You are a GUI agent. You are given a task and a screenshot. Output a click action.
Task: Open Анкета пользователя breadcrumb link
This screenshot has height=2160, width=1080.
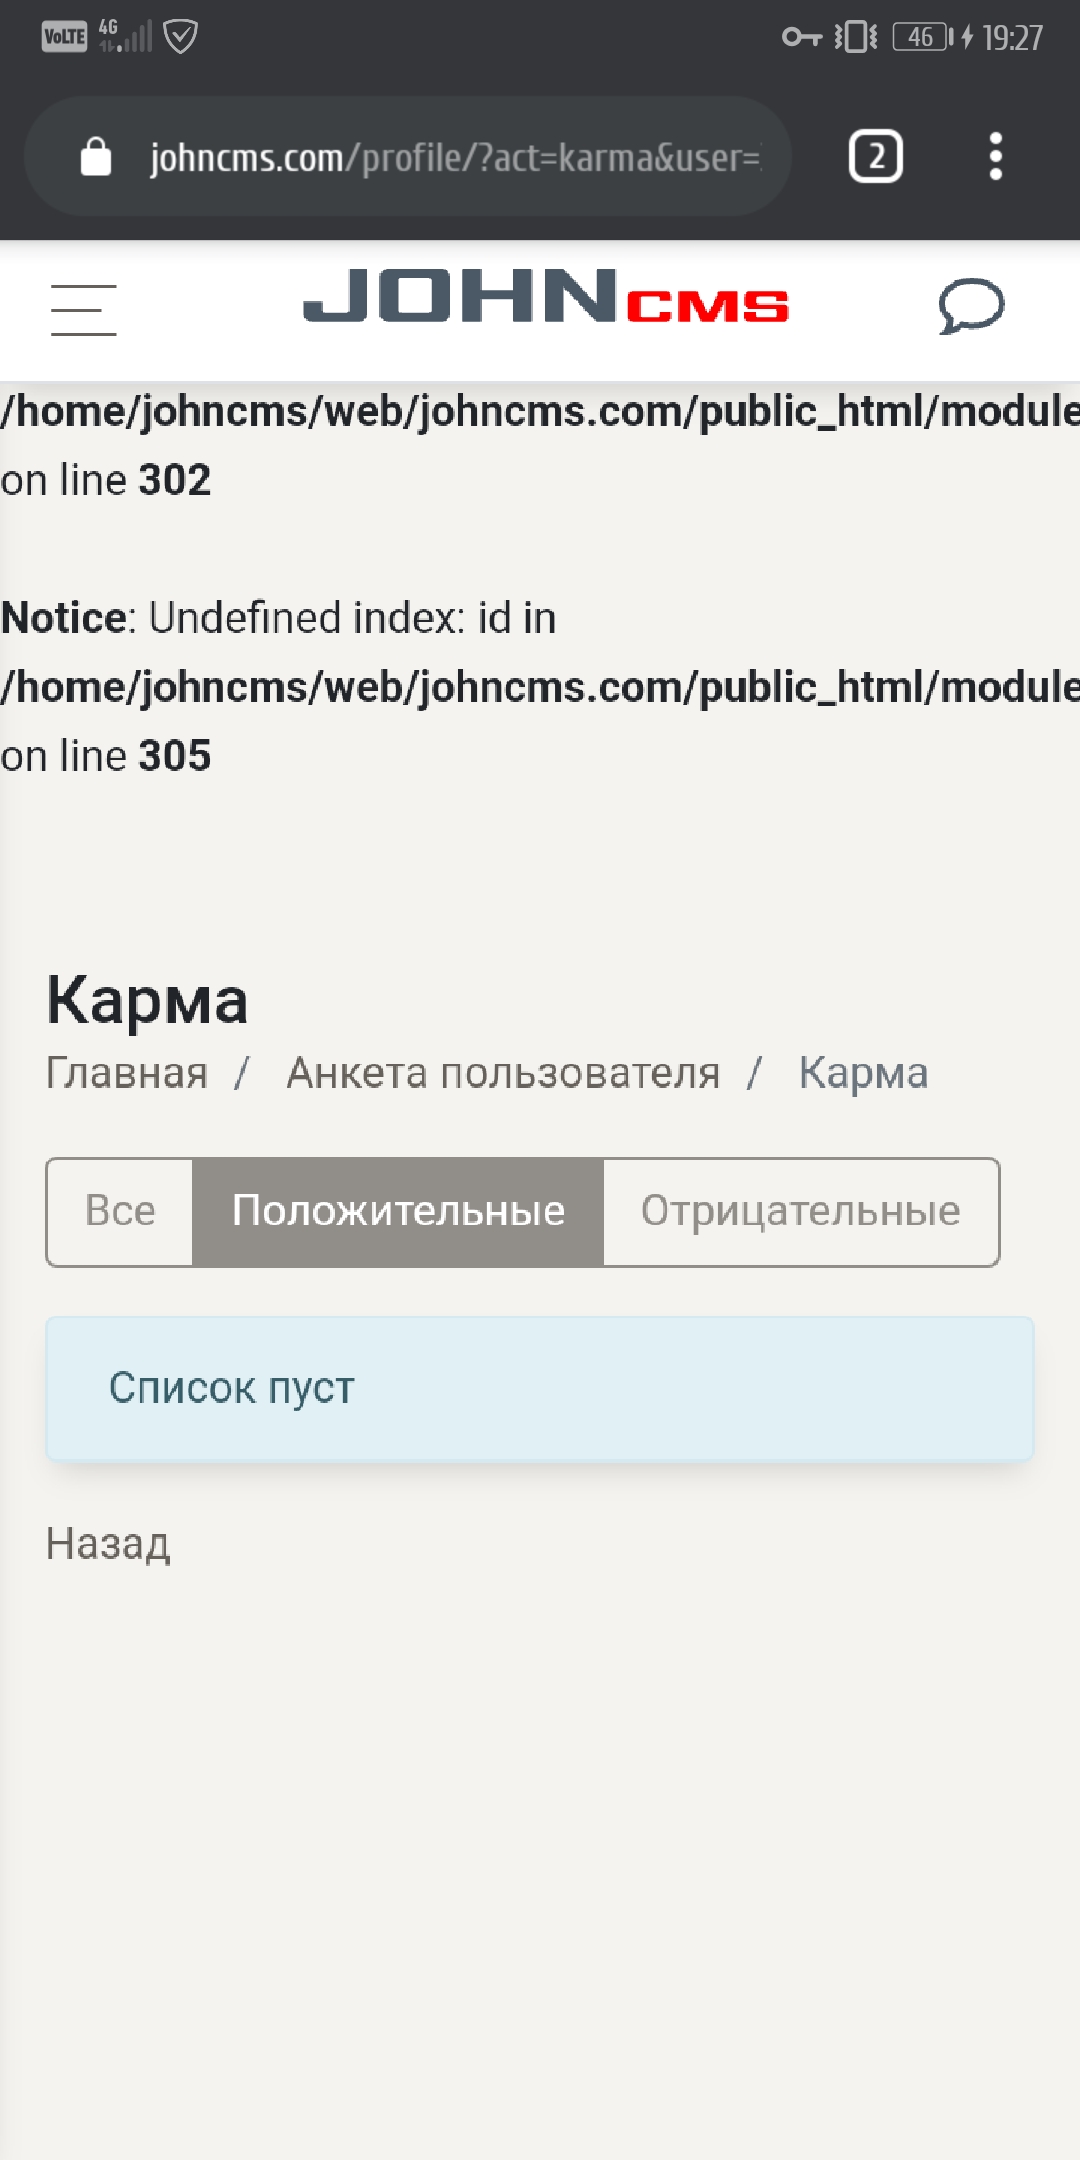tap(503, 1073)
